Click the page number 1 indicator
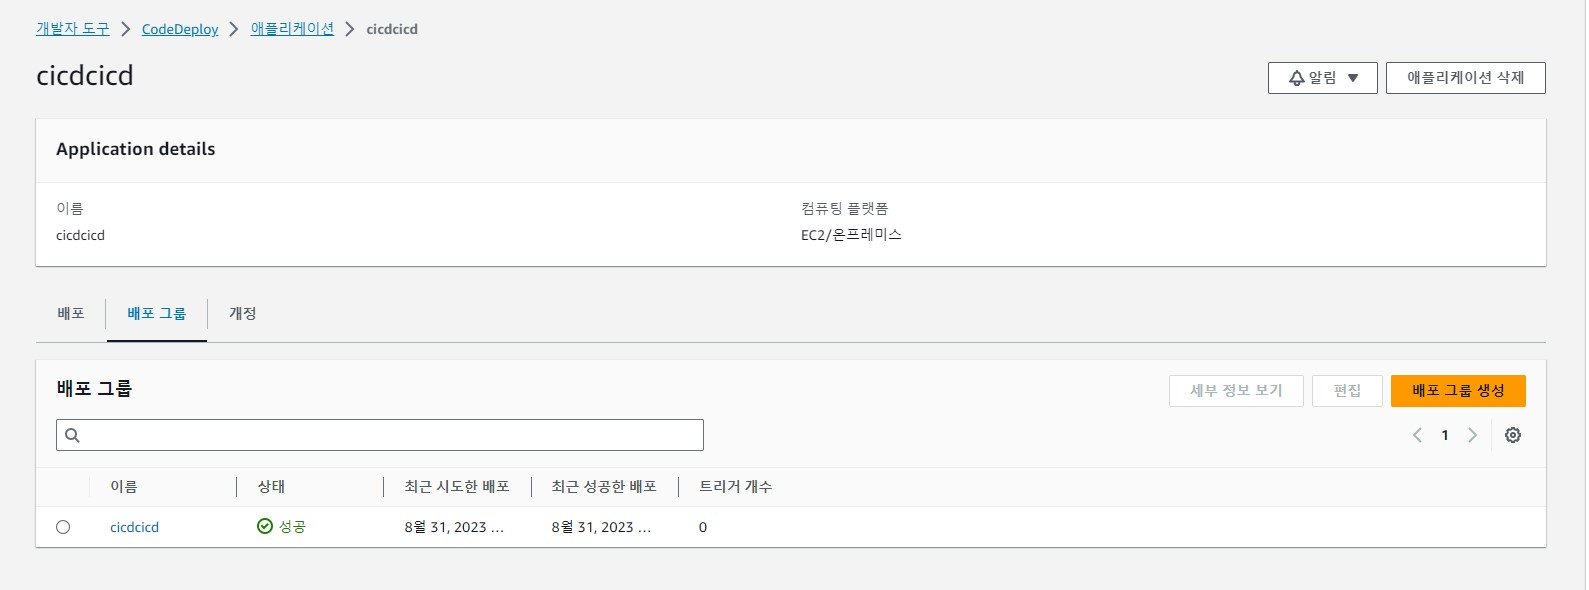 click(x=1445, y=435)
